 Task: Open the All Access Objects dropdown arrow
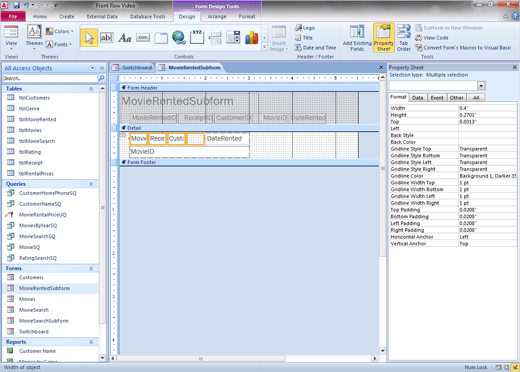click(92, 68)
